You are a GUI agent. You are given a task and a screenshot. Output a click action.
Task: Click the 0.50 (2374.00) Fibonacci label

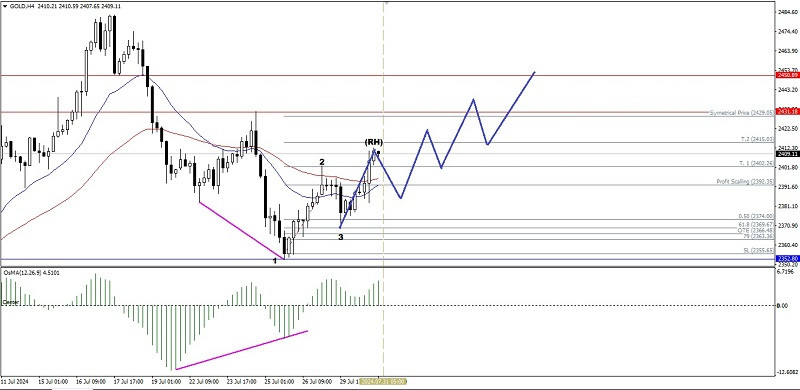pyautogui.click(x=757, y=216)
